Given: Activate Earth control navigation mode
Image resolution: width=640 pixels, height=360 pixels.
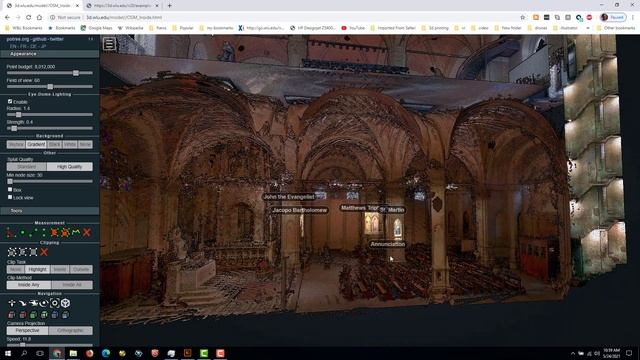Looking at the screenshot, I should (x=11, y=303).
